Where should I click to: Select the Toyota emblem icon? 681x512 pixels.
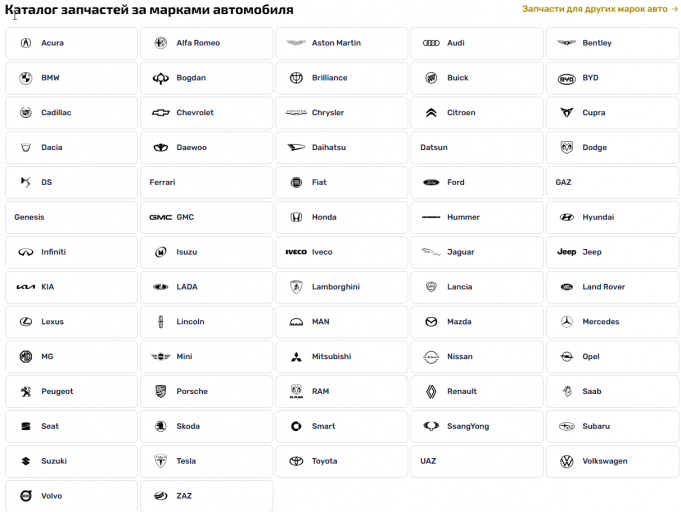click(296, 461)
